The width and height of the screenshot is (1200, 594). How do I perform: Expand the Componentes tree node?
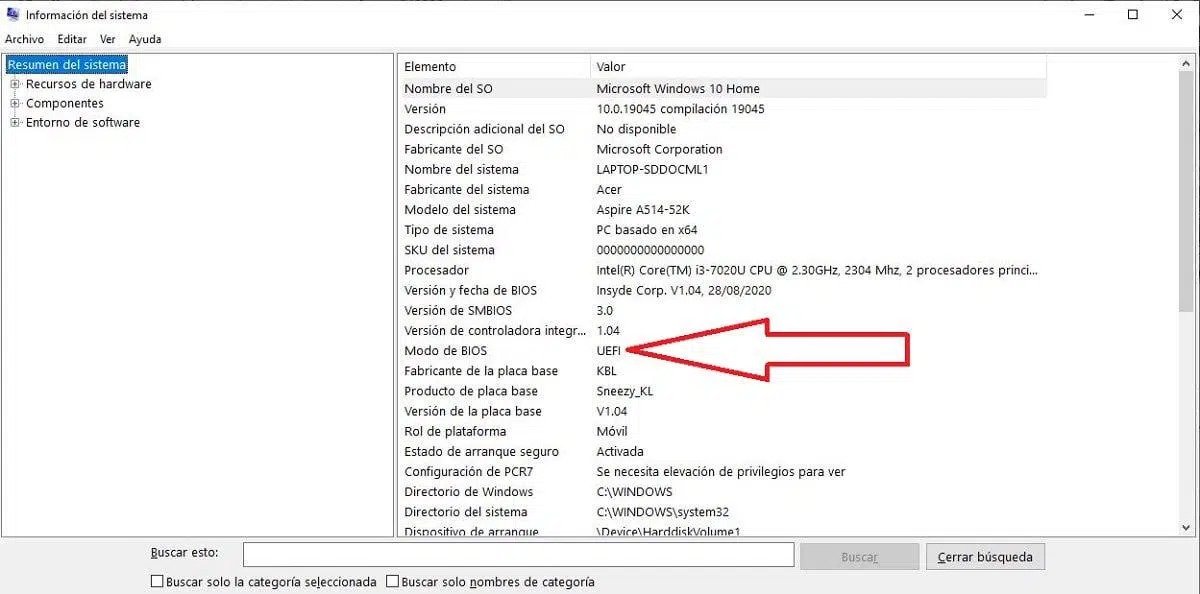(15, 103)
